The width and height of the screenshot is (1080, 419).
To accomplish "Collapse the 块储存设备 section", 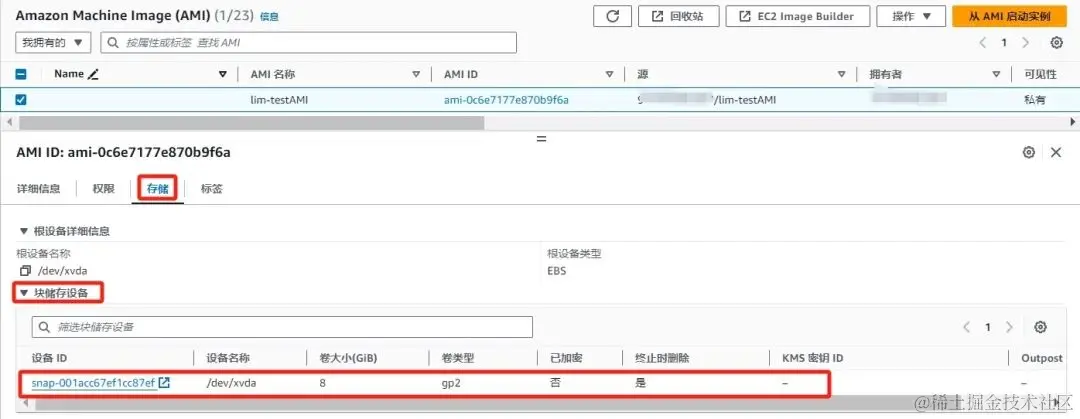I will [x=54, y=293].
